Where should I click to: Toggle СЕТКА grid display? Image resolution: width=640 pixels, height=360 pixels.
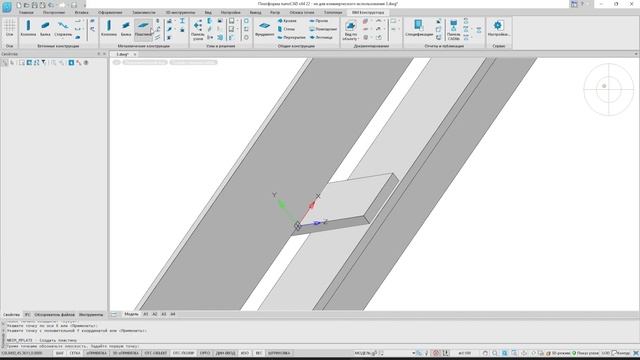coord(75,353)
